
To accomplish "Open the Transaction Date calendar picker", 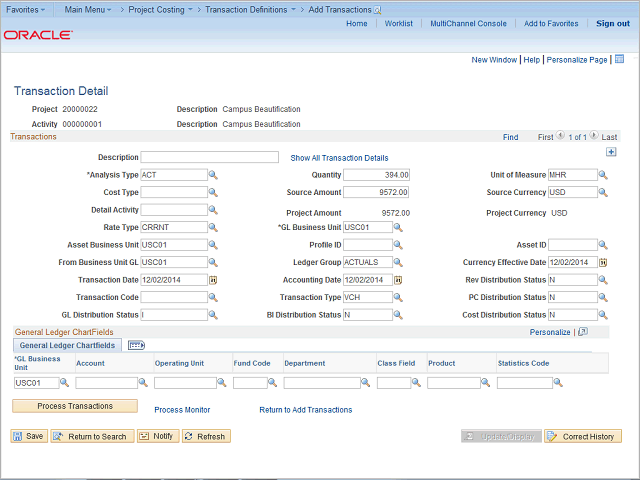I will pos(213,280).
